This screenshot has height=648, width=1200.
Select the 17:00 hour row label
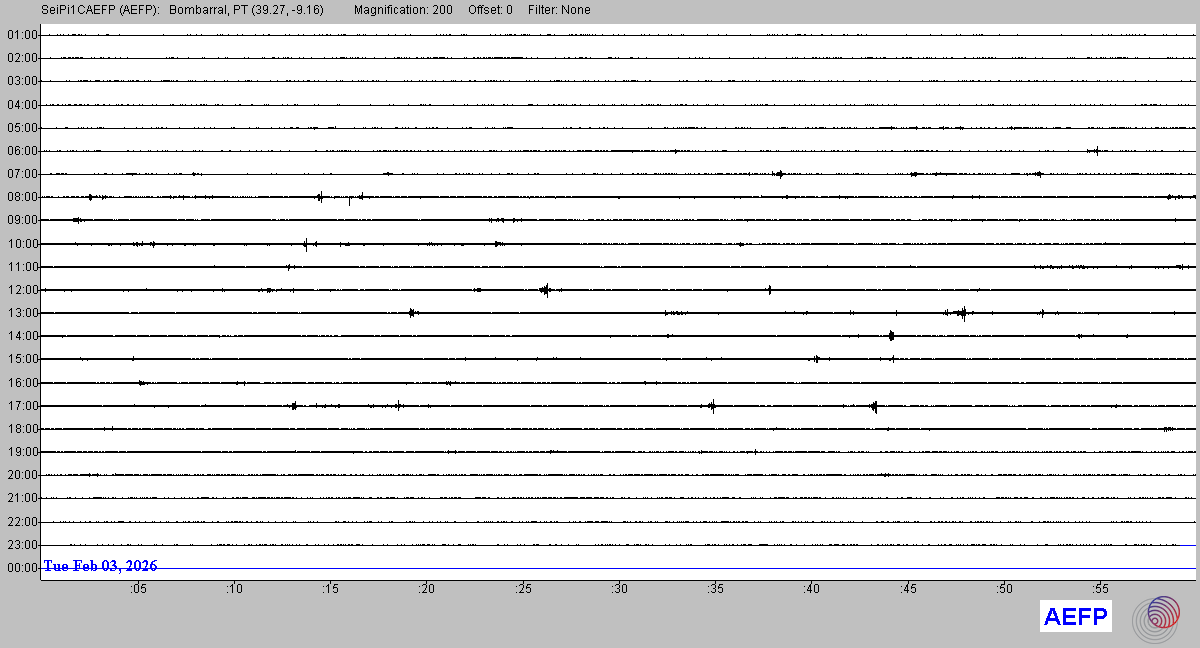[22, 406]
